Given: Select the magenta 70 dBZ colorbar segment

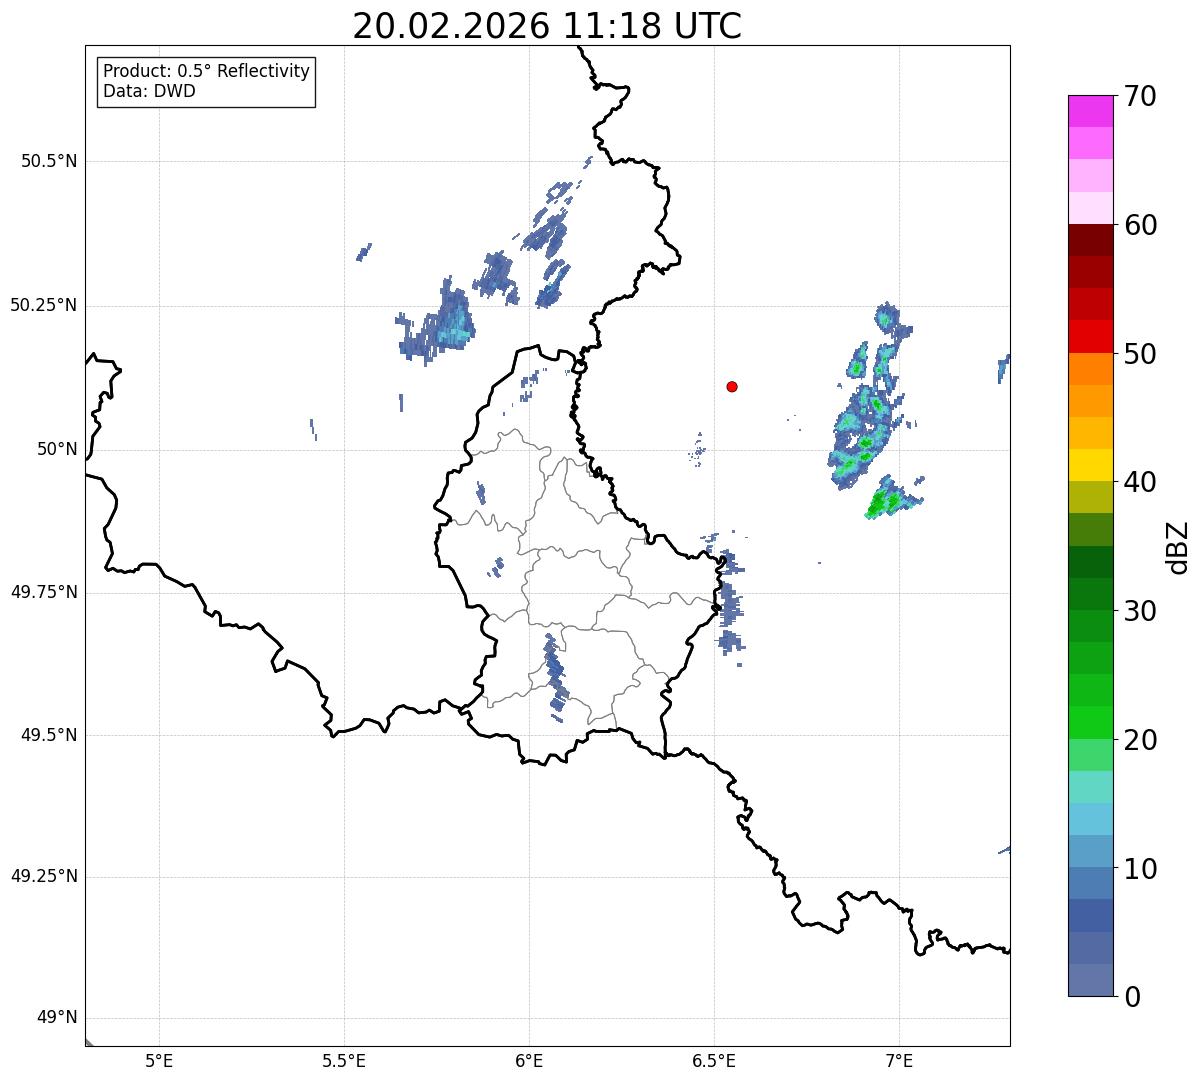Looking at the screenshot, I should tap(1090, 111).
